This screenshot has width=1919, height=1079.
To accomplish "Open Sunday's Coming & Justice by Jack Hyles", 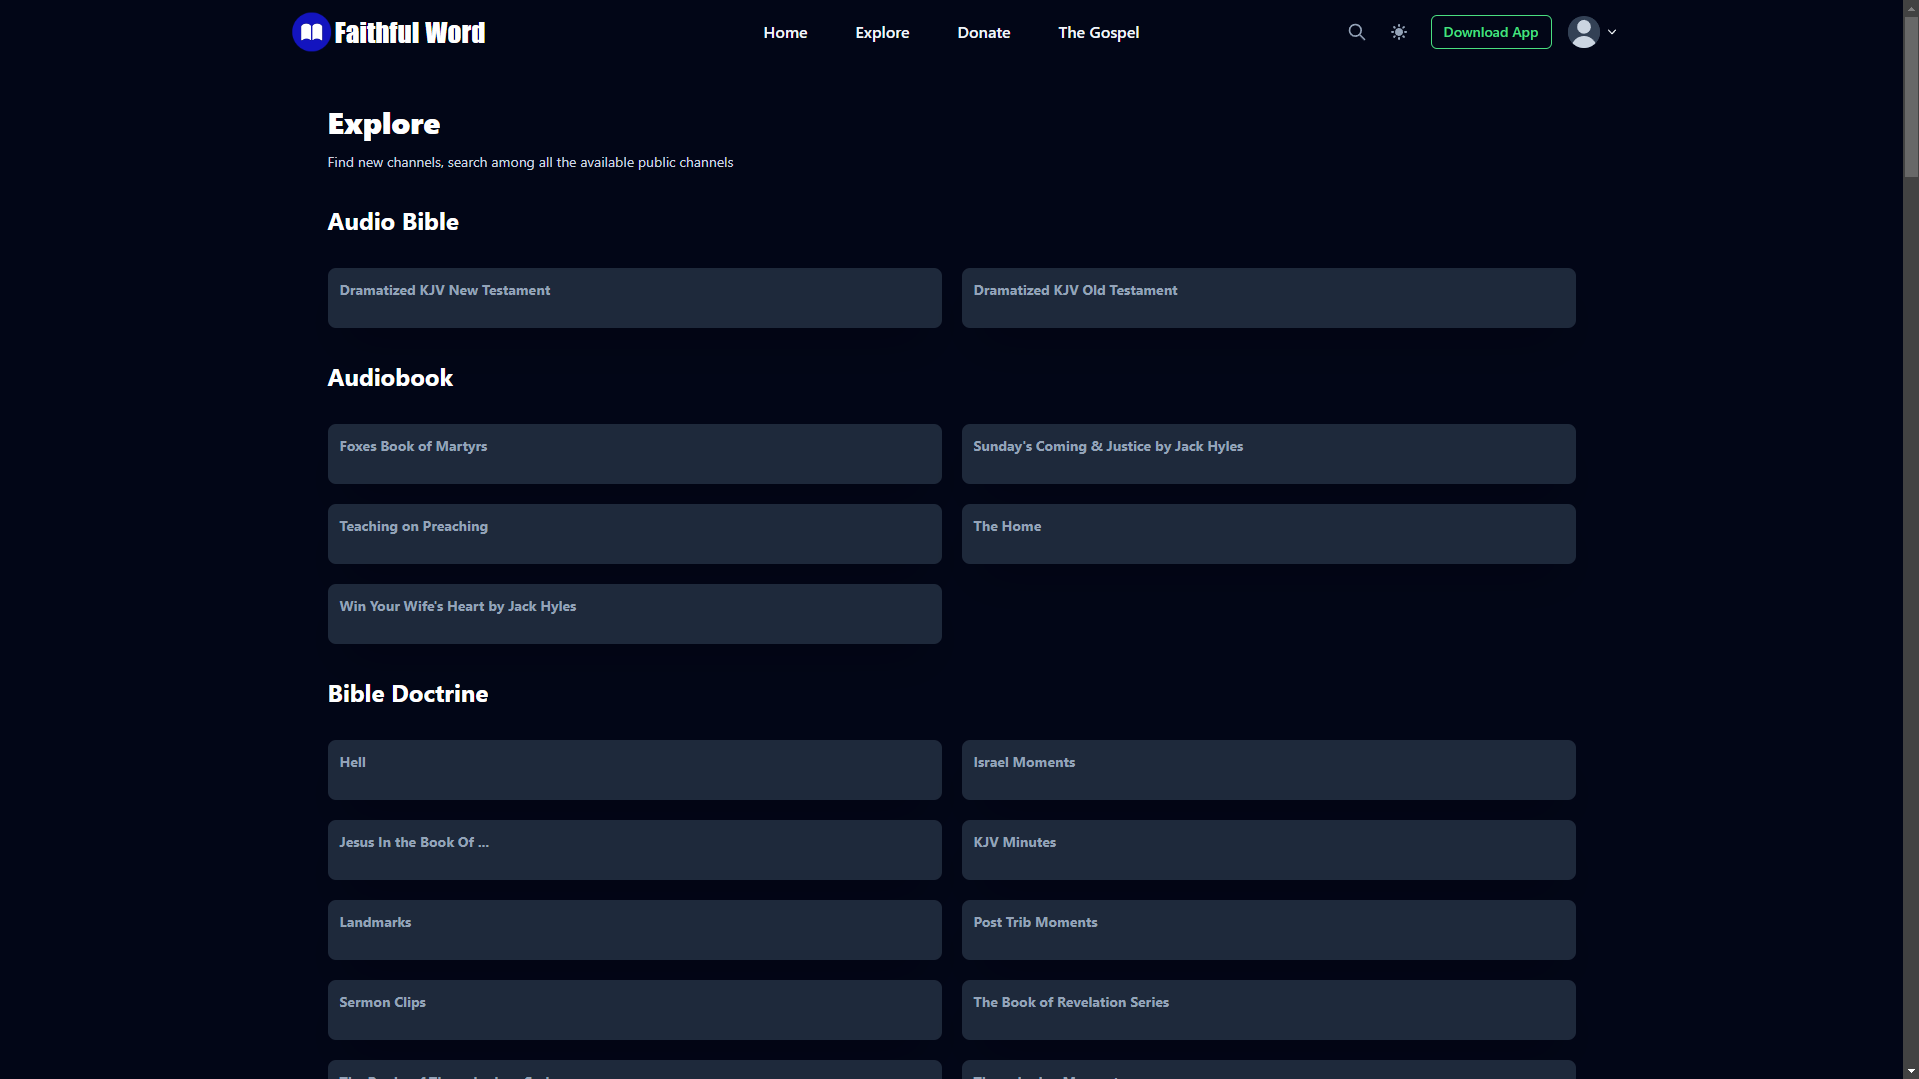I will click(1268, 454).
